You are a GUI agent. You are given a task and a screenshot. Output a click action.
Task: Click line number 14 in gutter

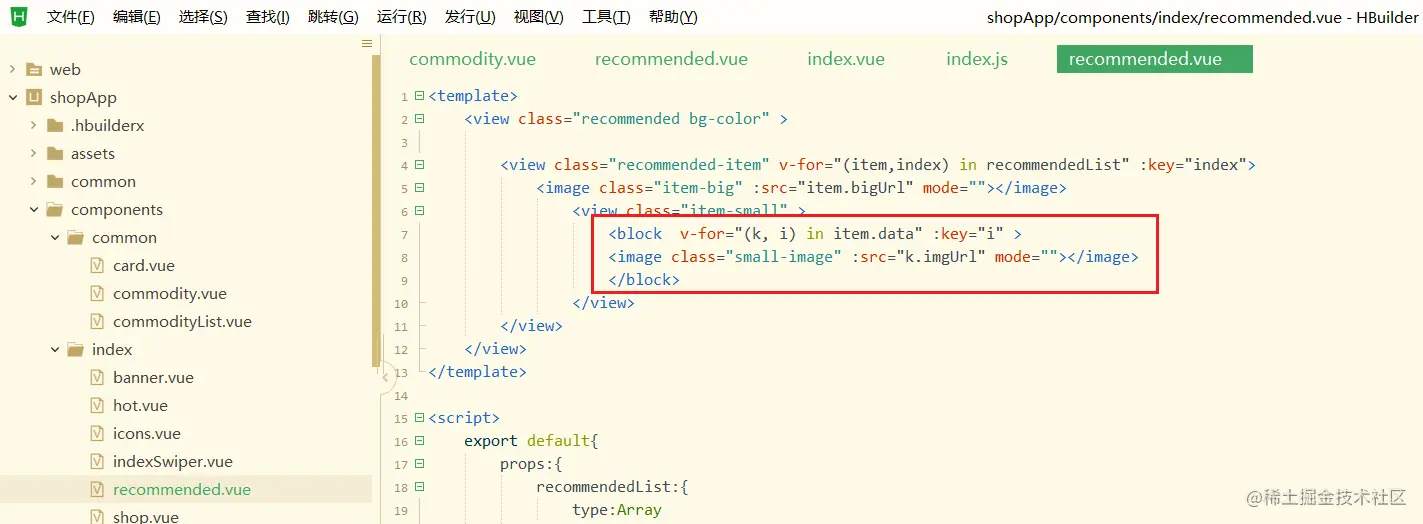[401, 396]
